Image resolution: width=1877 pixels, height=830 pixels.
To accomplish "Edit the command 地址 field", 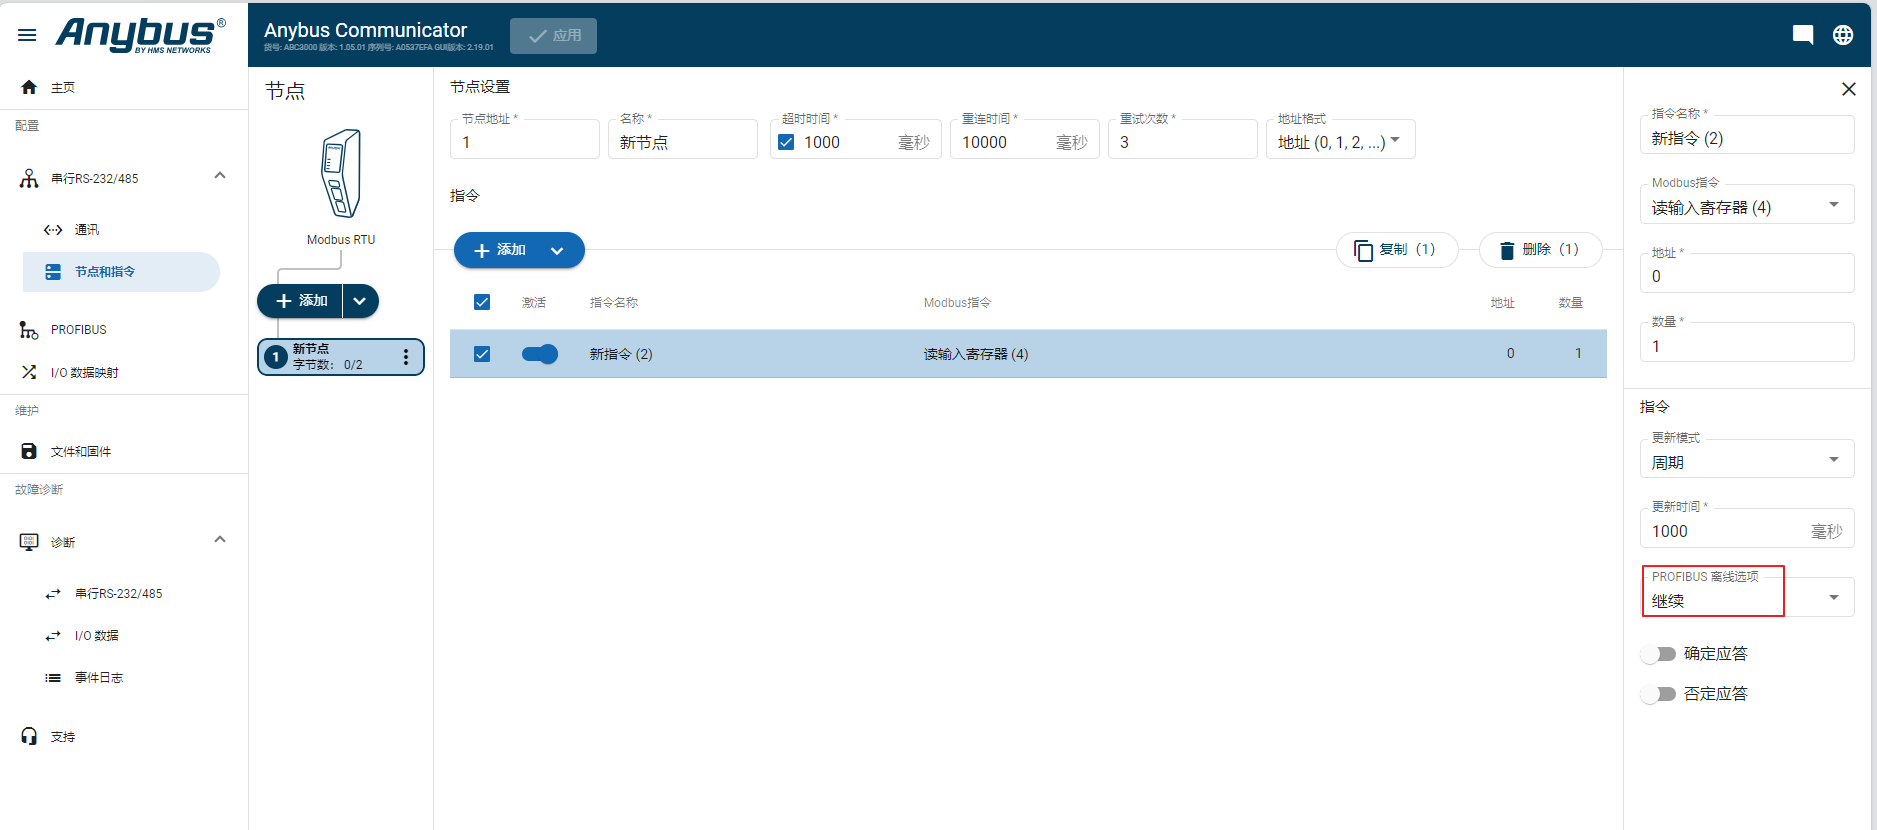I will (1747, 273).
